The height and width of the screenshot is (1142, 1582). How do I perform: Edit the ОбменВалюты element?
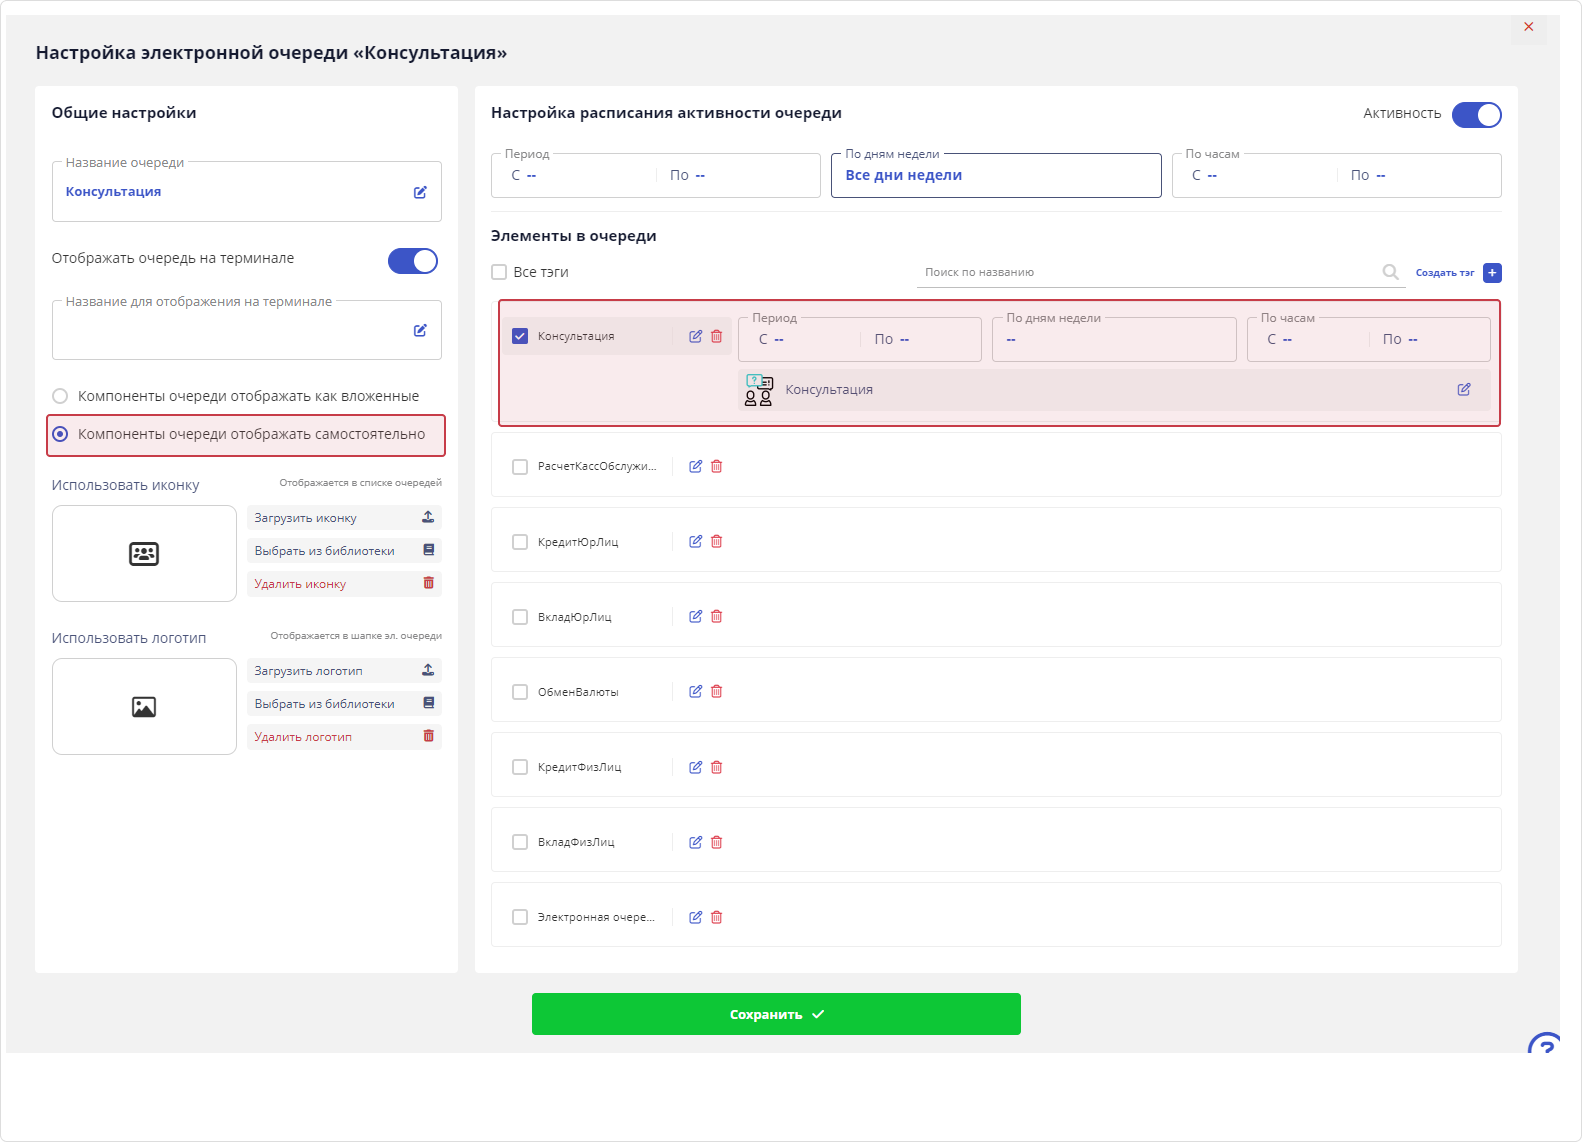click(x=695, y=692)
